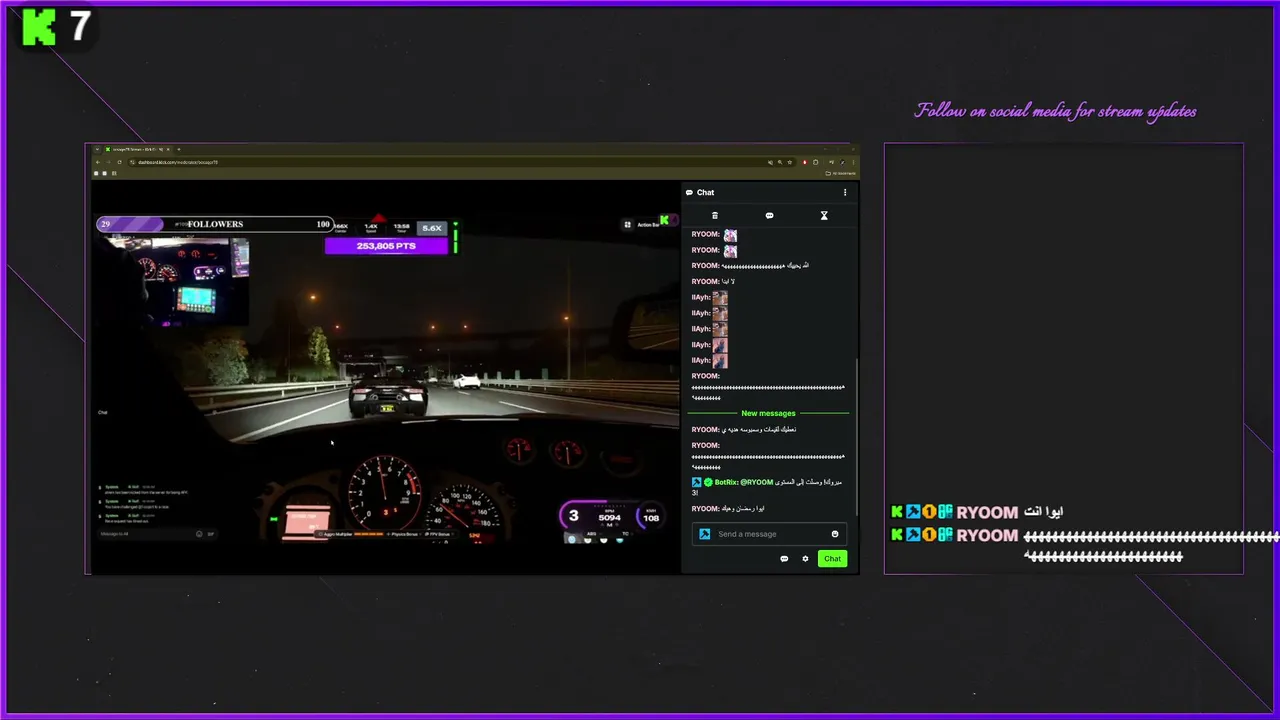This screenshot has width=1280, height=720.
Task: Click the Followers goal progress bar
Action: 215,224
